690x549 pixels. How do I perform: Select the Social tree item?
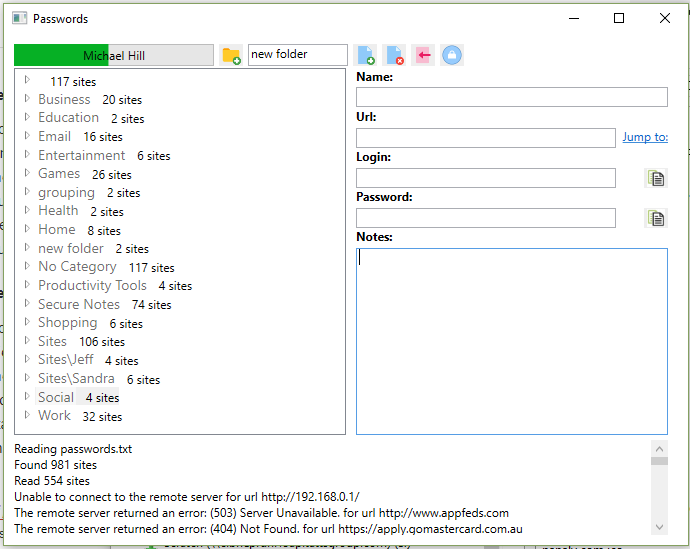click(x=78, y=397)
